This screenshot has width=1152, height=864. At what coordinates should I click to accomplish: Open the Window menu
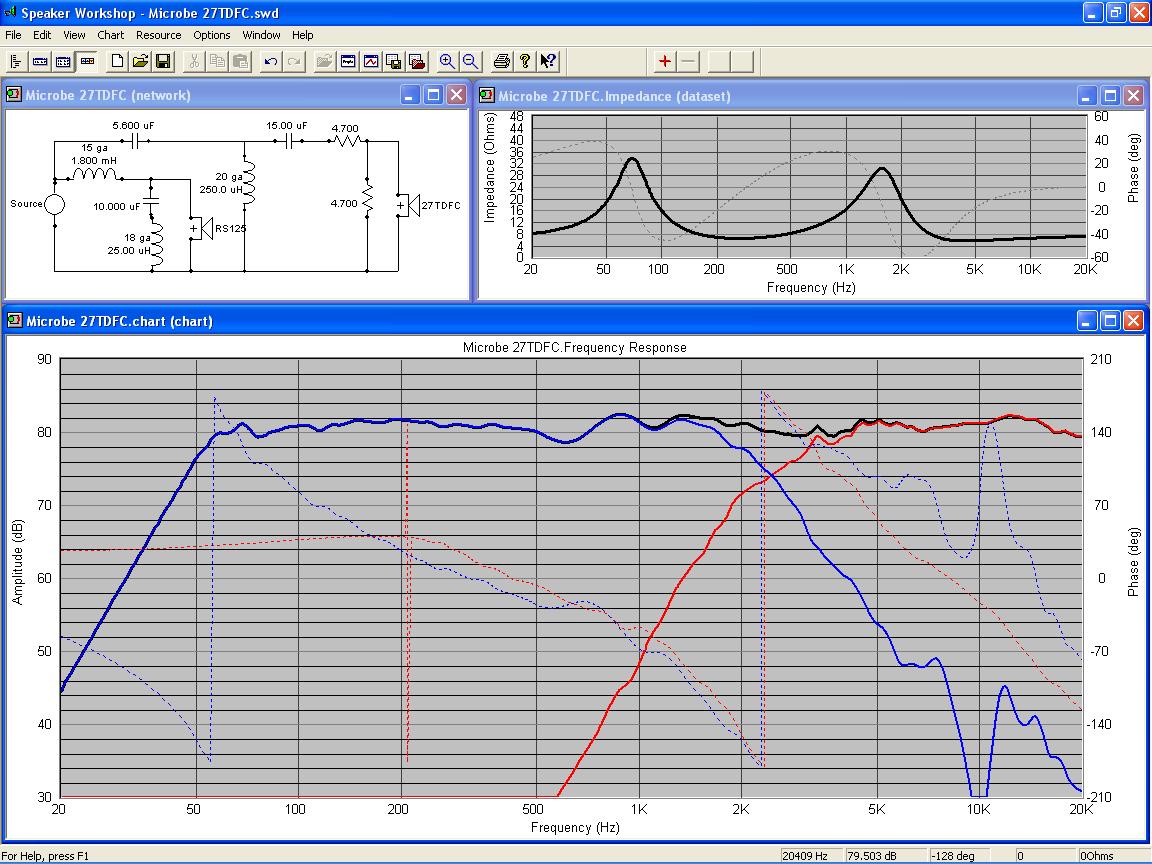[x=261, y=35]
